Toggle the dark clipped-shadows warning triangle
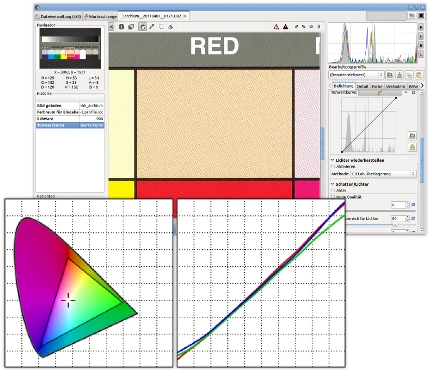430x372 pixels. [x=286, y=27]
